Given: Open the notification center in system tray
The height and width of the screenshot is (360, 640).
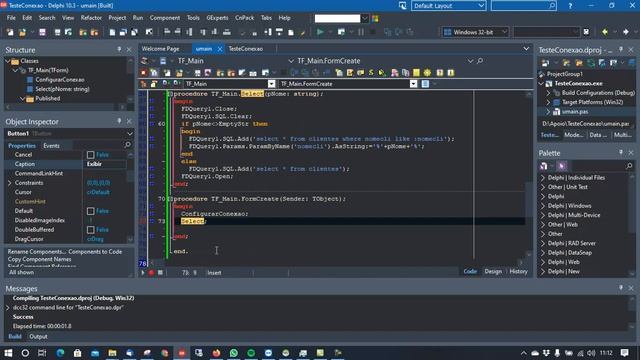Looking at the screenshot, I should [x=624, y=353].
